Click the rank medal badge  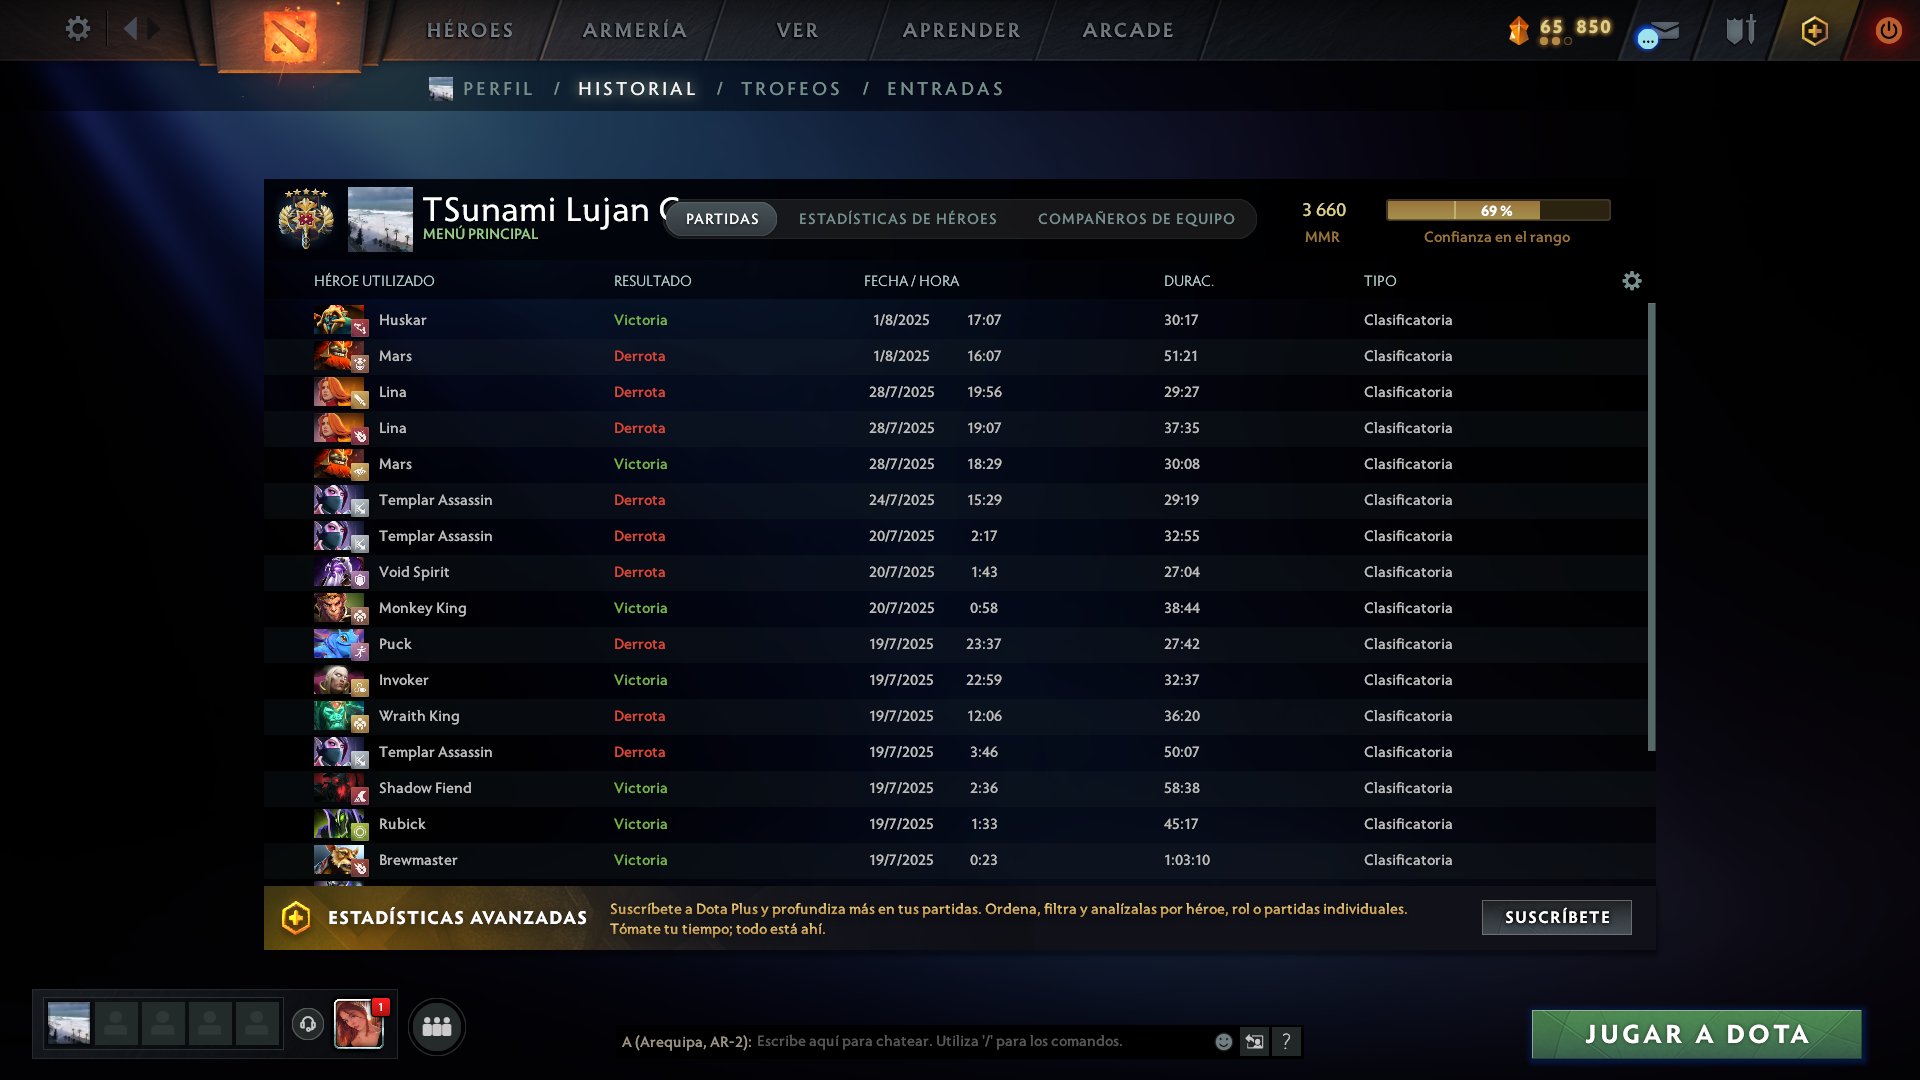tap(306, 219)
